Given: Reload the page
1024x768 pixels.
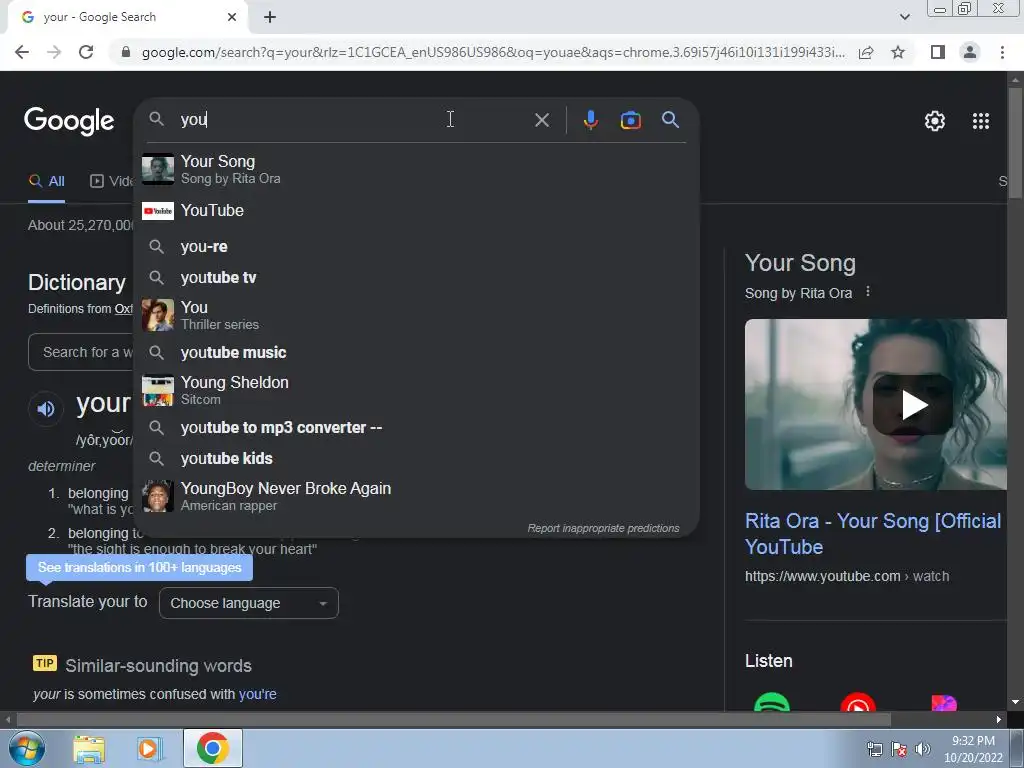Looking at the screenshot, I should (86, 52).
